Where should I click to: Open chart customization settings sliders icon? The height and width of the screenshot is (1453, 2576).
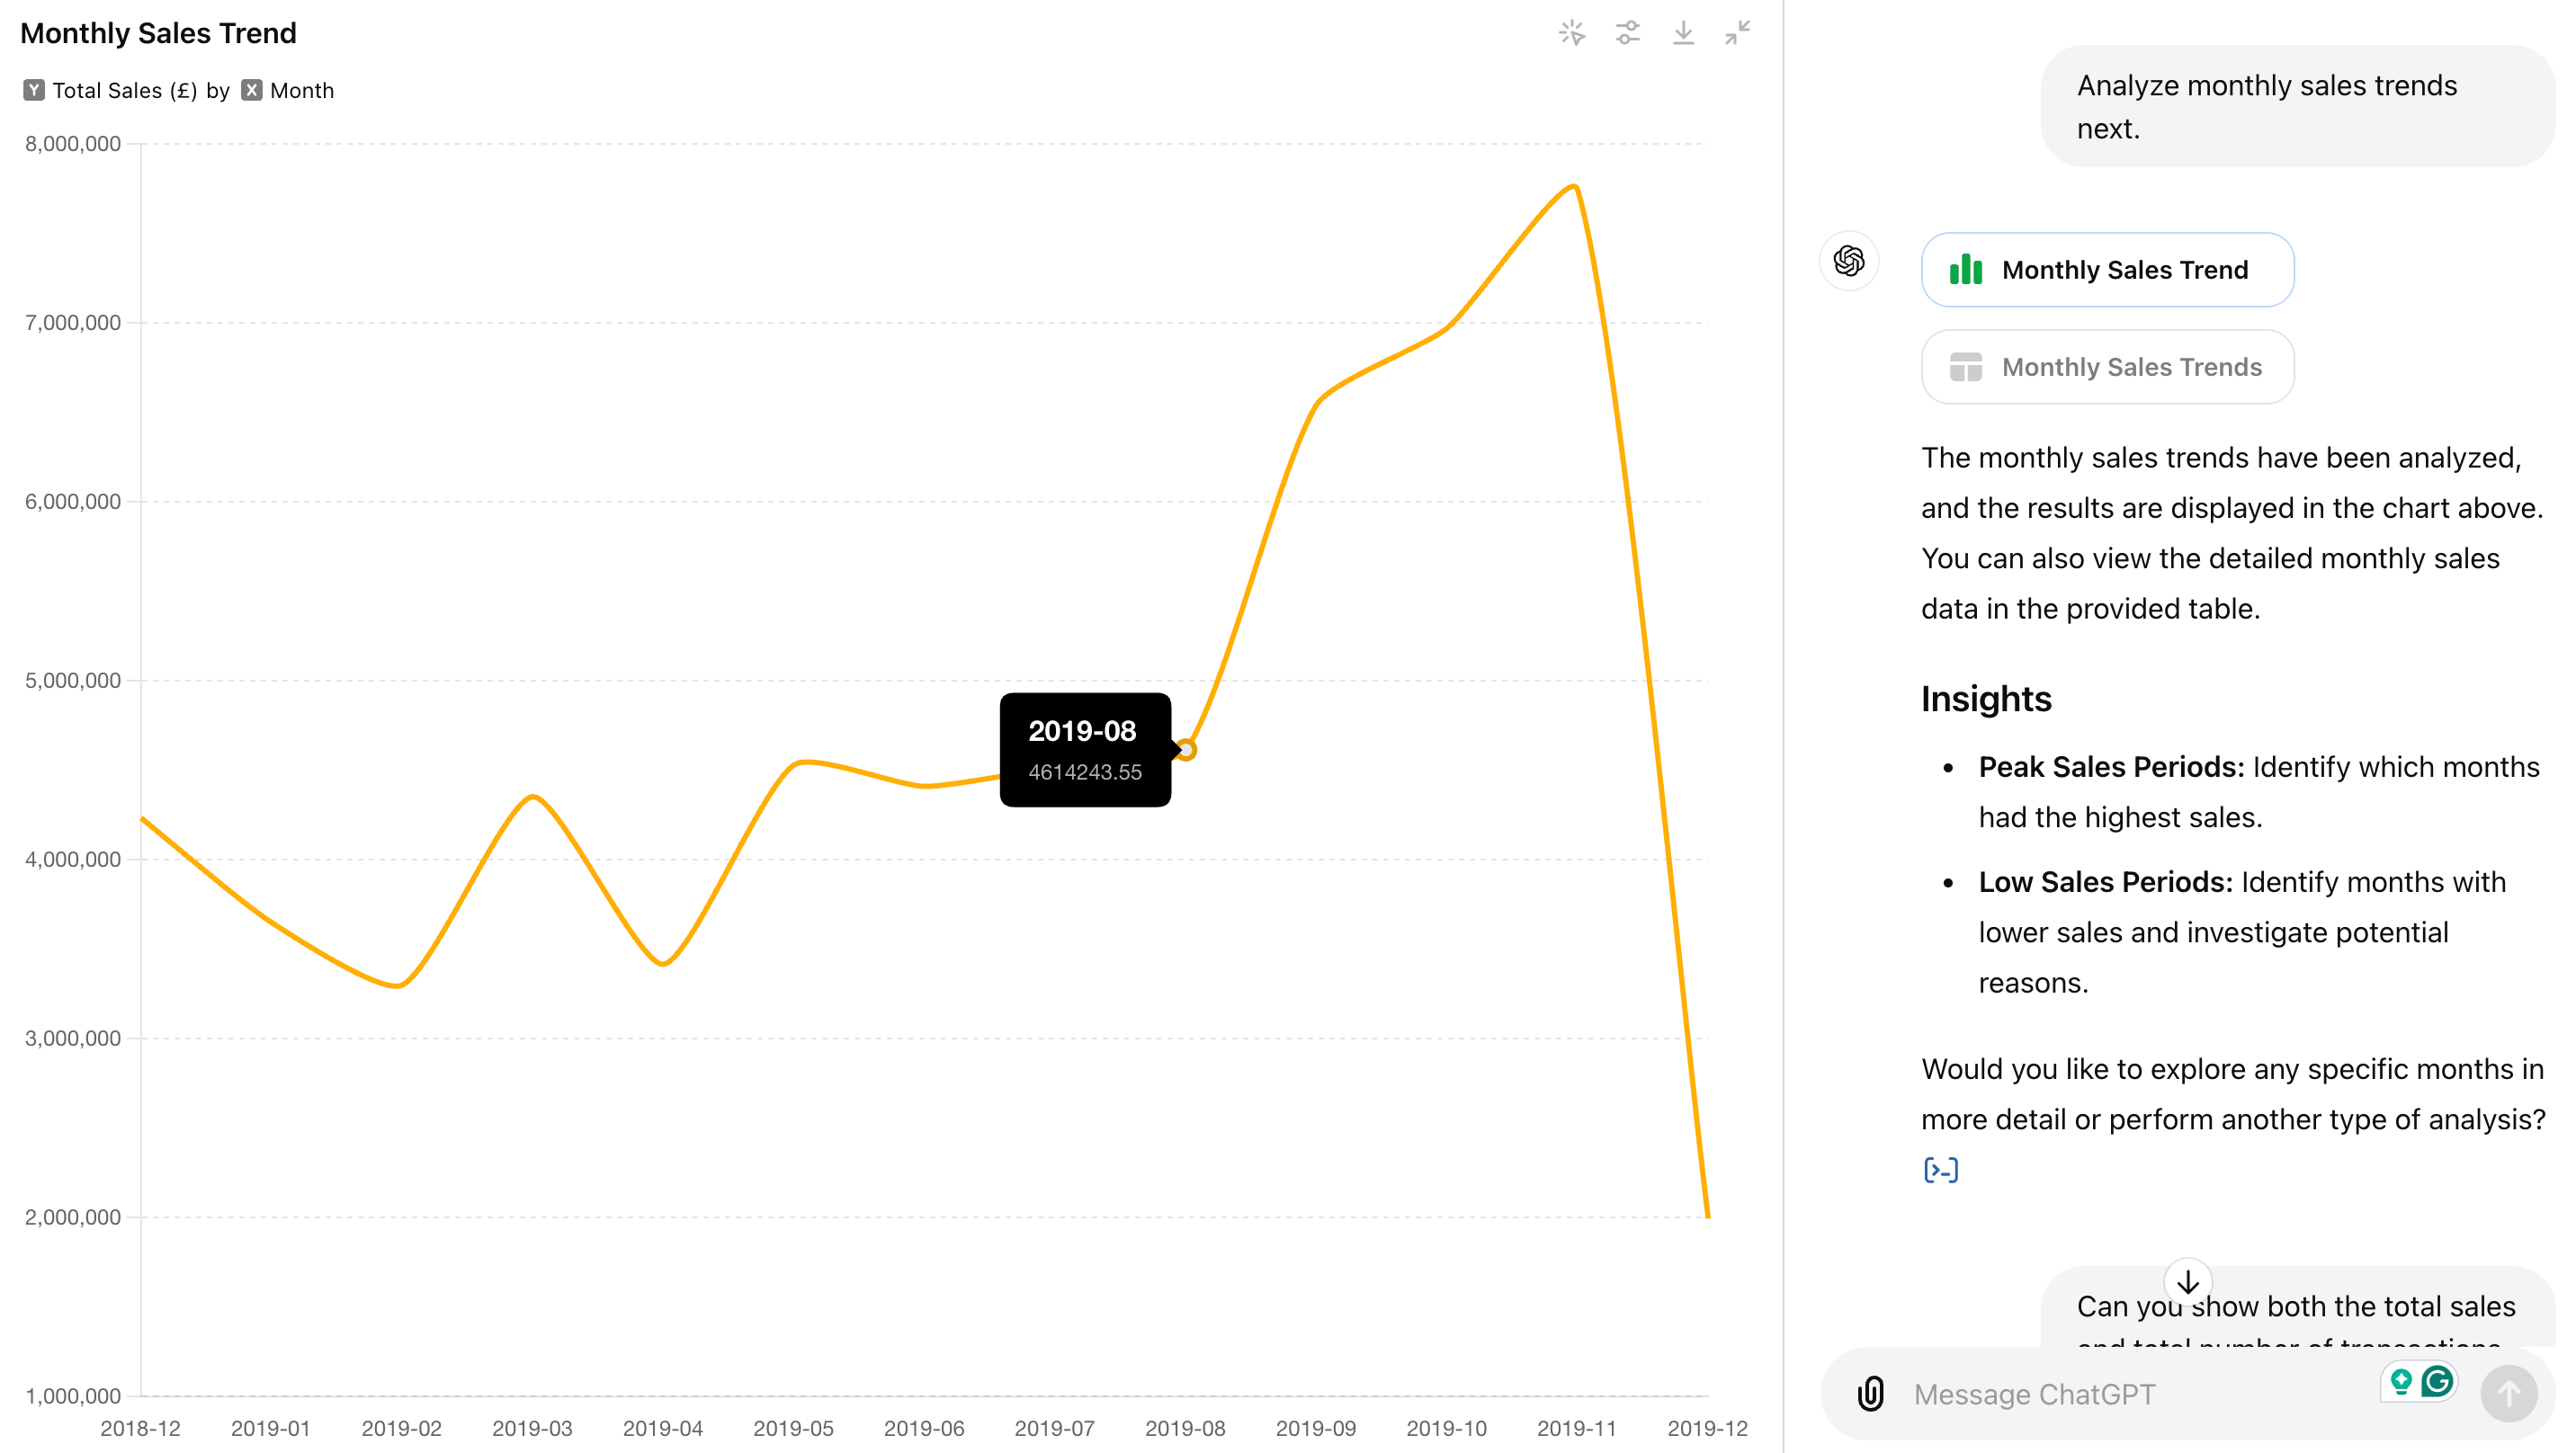pyautogui.click(x=1628, y=33)
